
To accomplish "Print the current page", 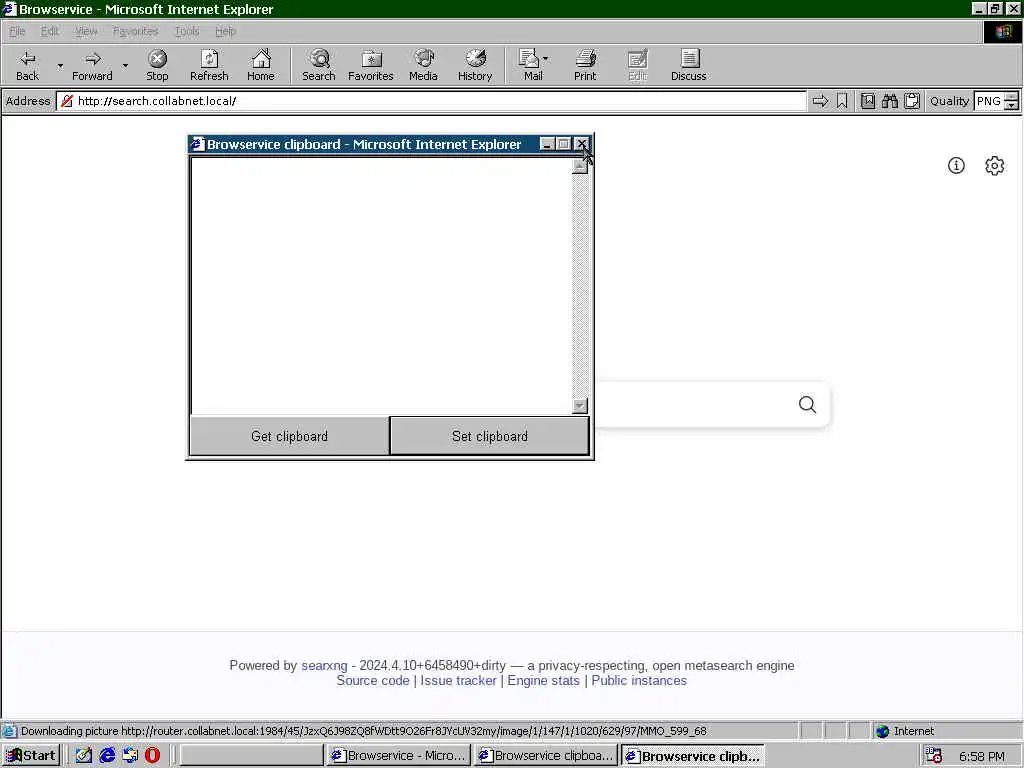I will (585, 65).
